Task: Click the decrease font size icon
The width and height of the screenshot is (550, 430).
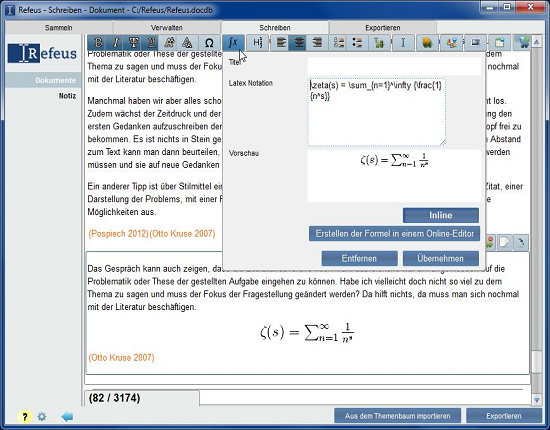Action: click(187, 43)
